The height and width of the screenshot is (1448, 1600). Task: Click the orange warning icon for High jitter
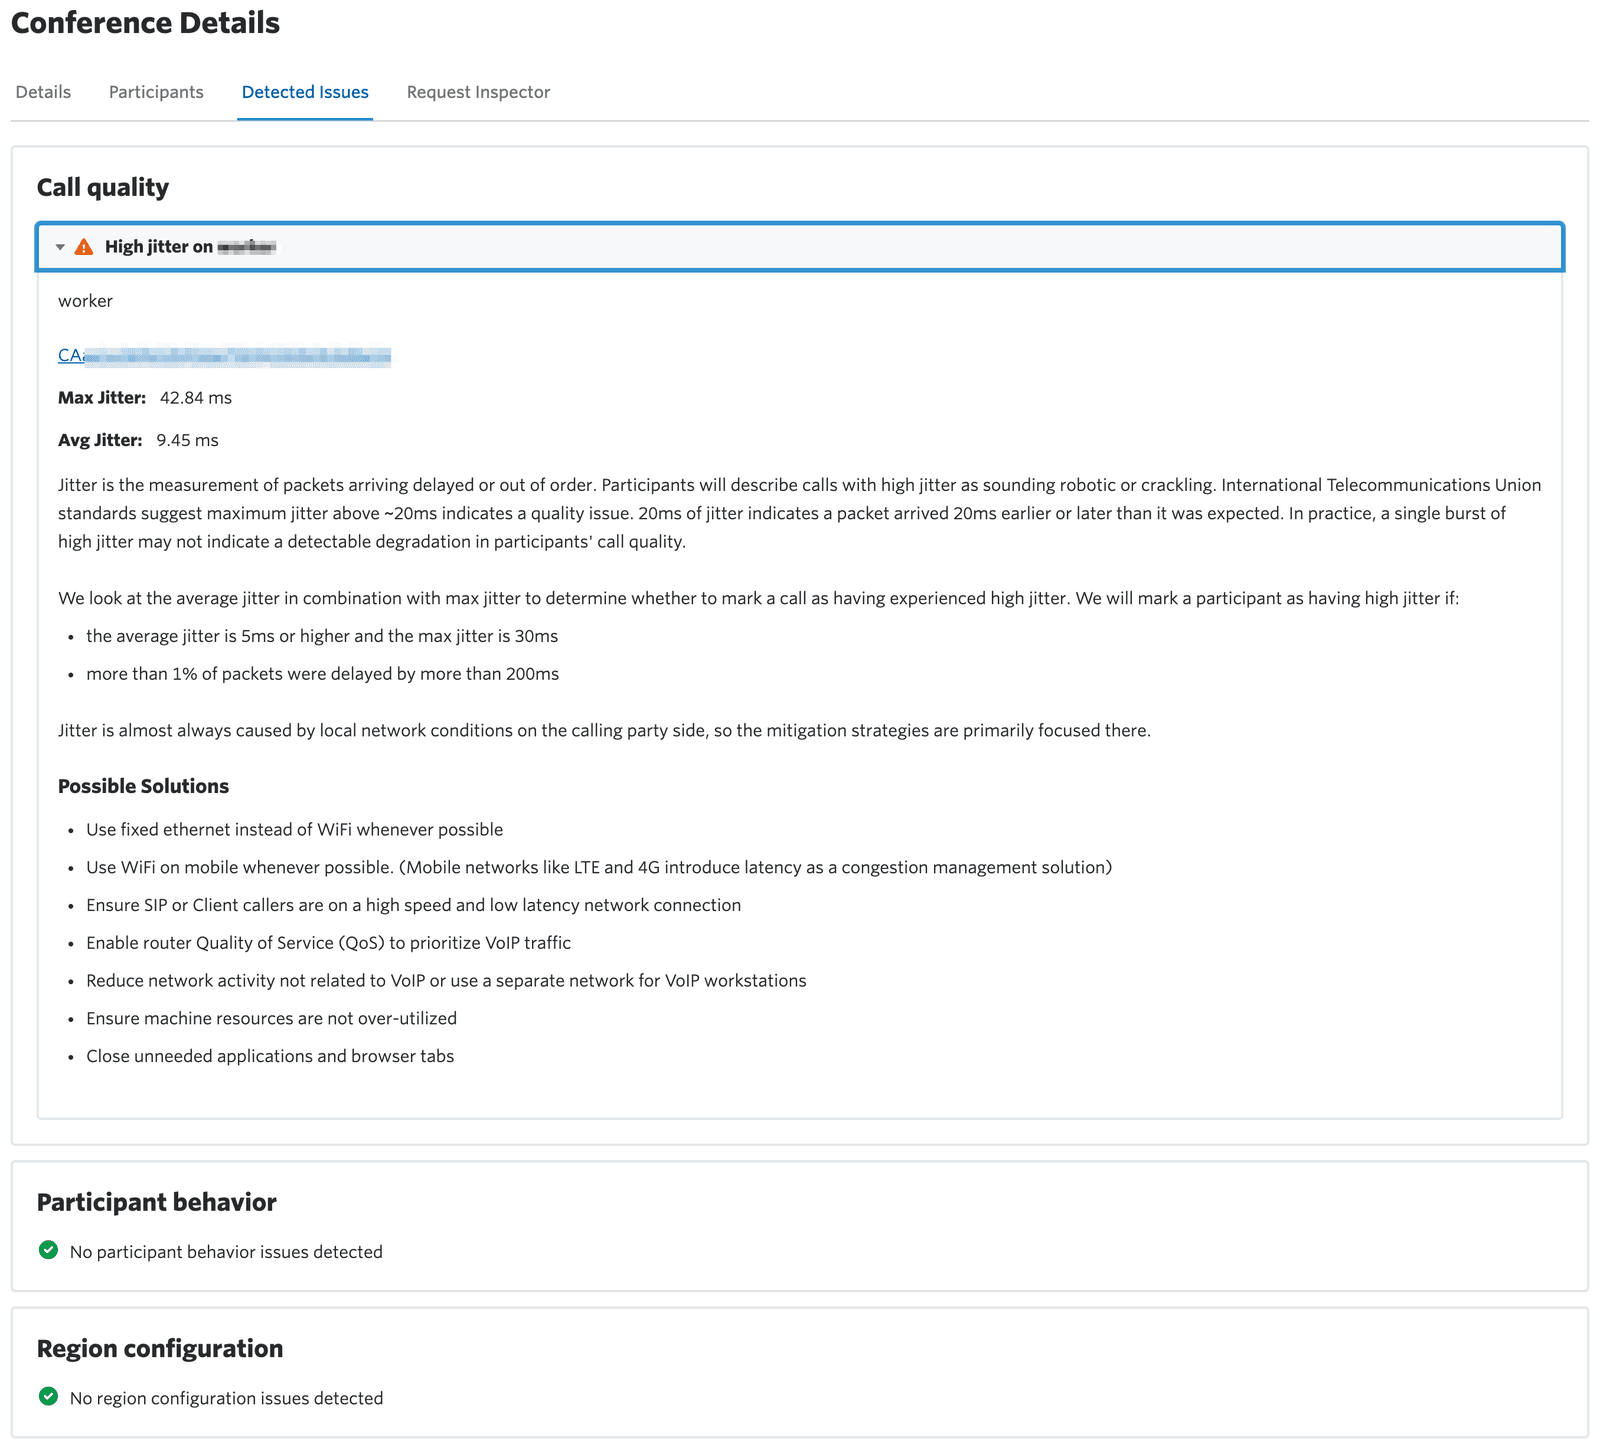(84, 247)
